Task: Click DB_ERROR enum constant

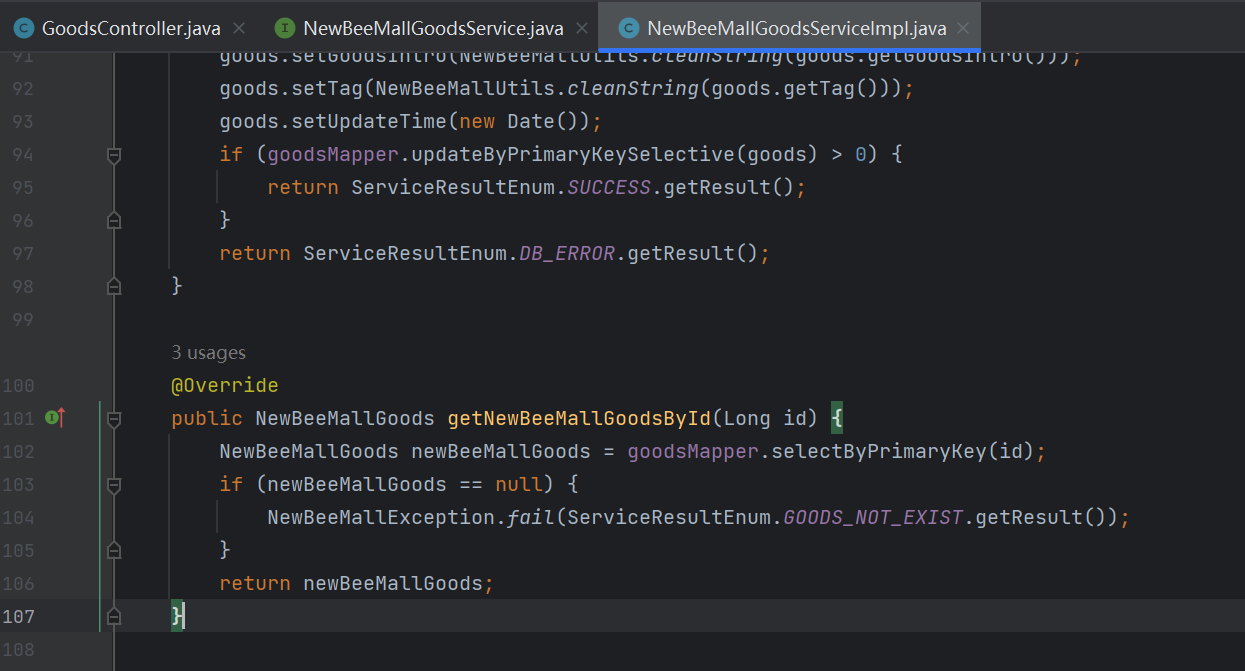Action: (567, 253)
